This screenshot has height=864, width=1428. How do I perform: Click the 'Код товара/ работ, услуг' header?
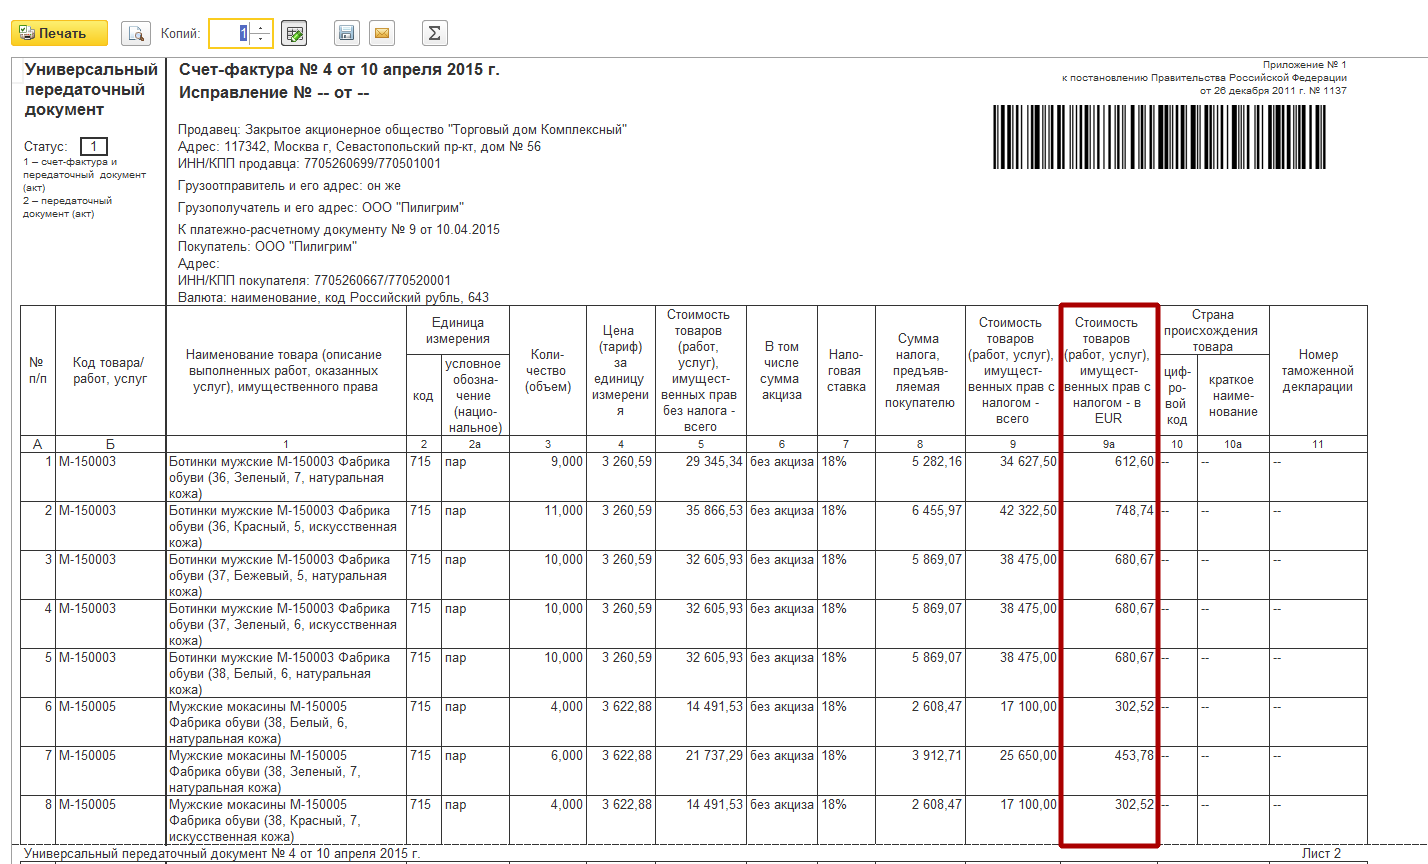point(110,371)
